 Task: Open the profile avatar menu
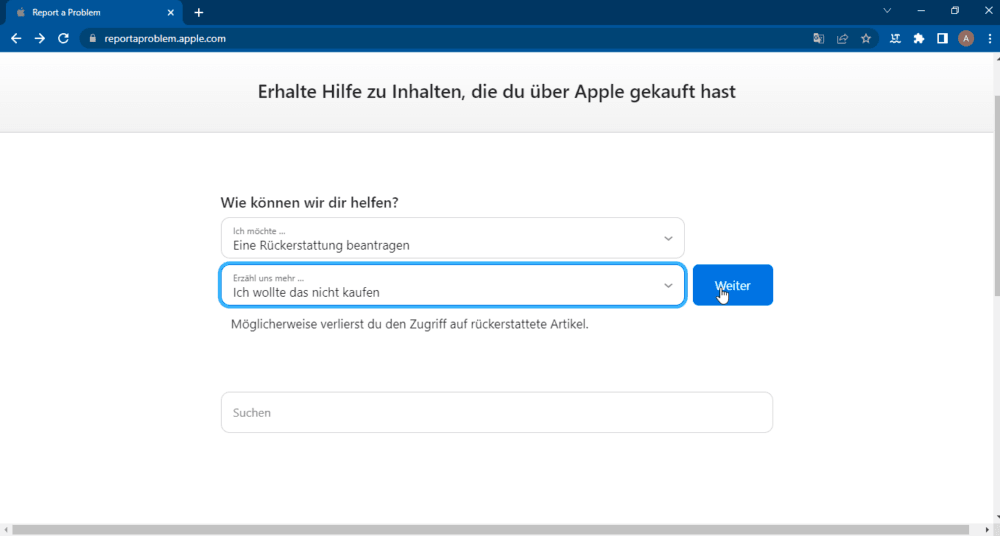click(966, 38)
